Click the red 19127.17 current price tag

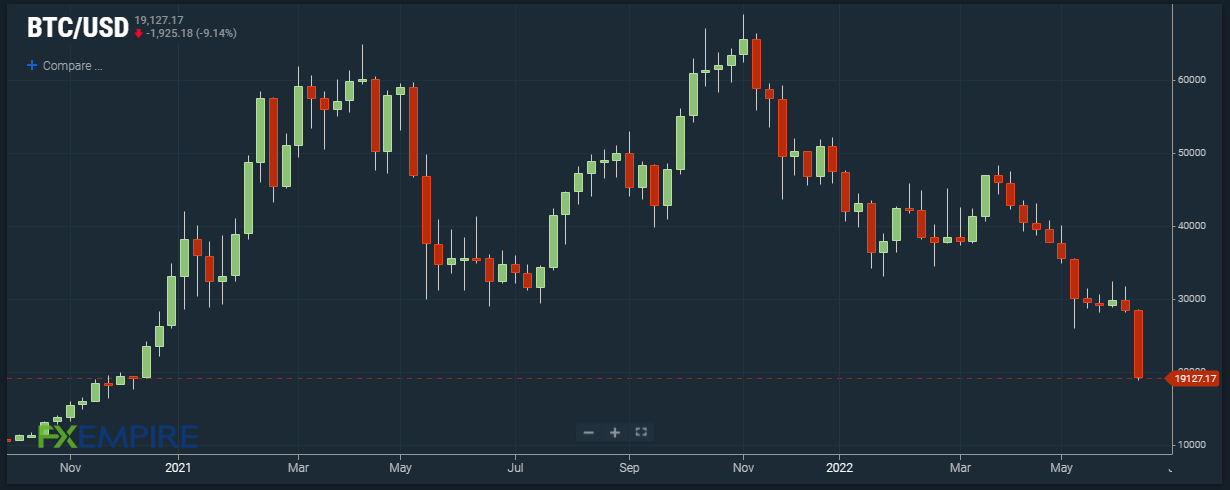click(1193, 378)
